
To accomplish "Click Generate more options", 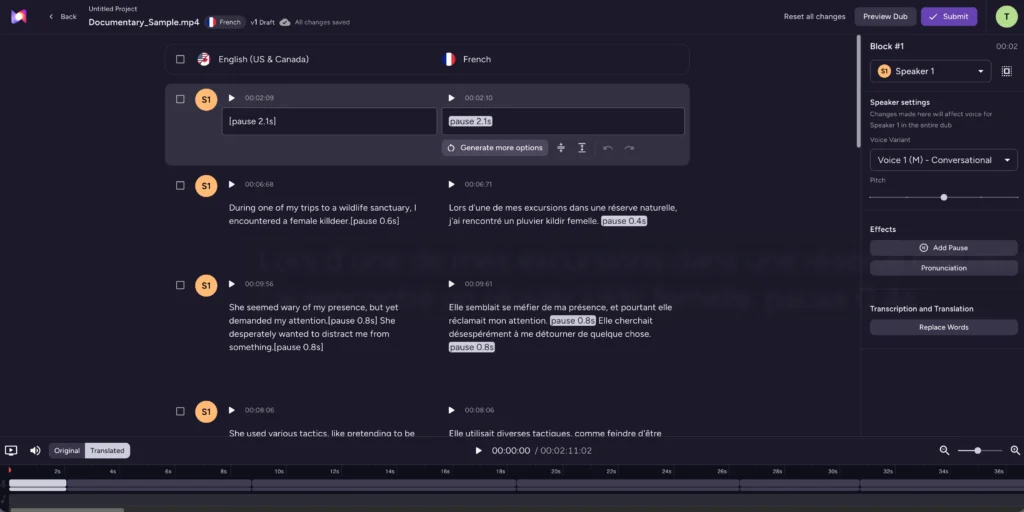I will [494, 148].
